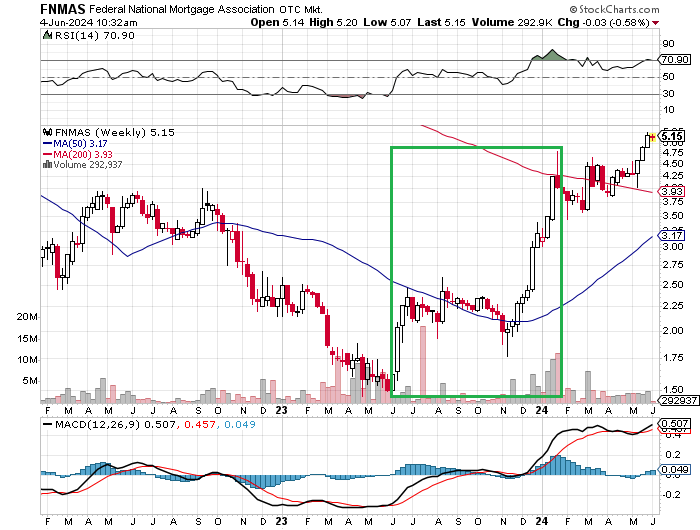This screenshot has height=530, width=700.
Task: Click the 10M volume axis label
Action: click(27, 360)
